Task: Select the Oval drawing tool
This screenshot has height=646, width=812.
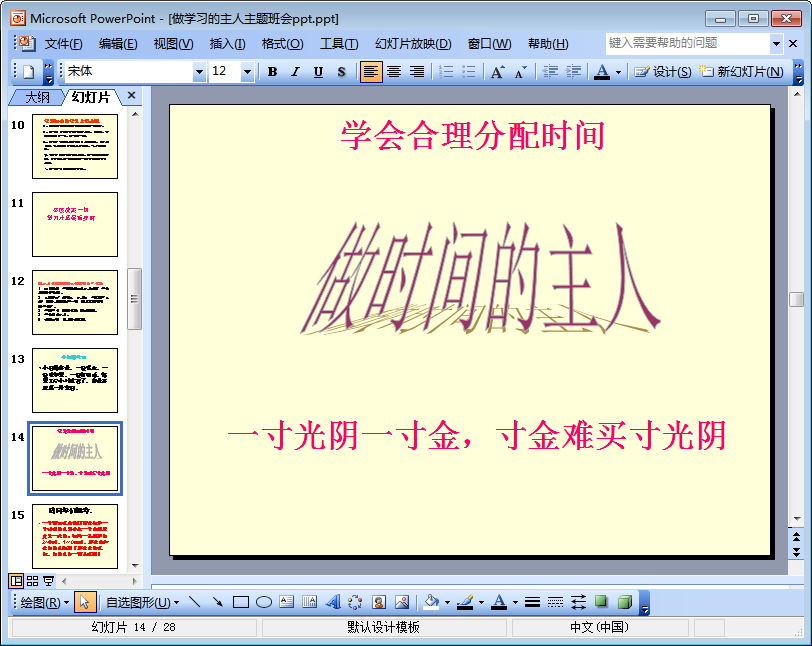Action: pos(264,602)
